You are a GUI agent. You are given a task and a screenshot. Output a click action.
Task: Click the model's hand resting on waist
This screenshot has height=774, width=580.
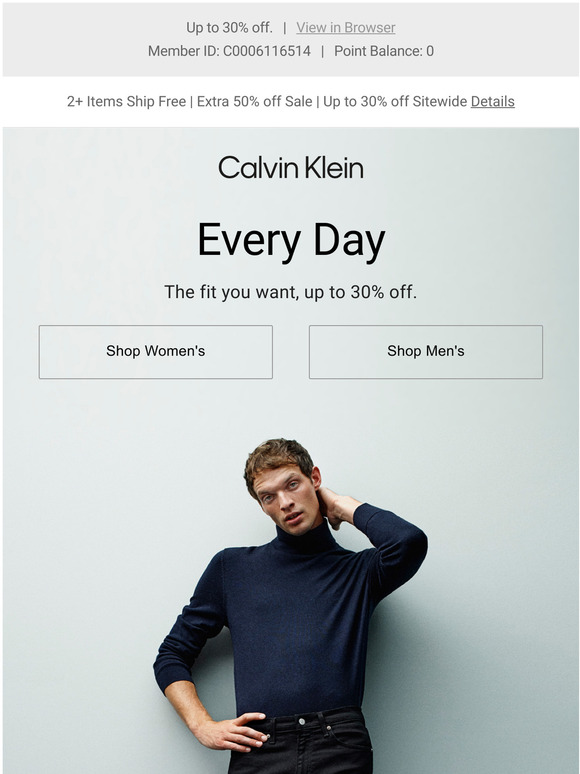(x=230, y=732)
